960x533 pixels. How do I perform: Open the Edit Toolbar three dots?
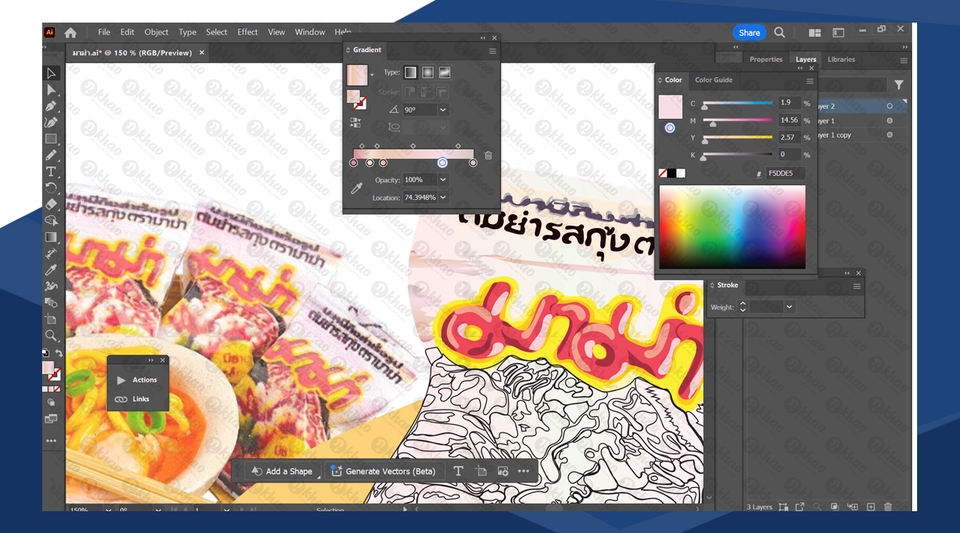[51, 441]
